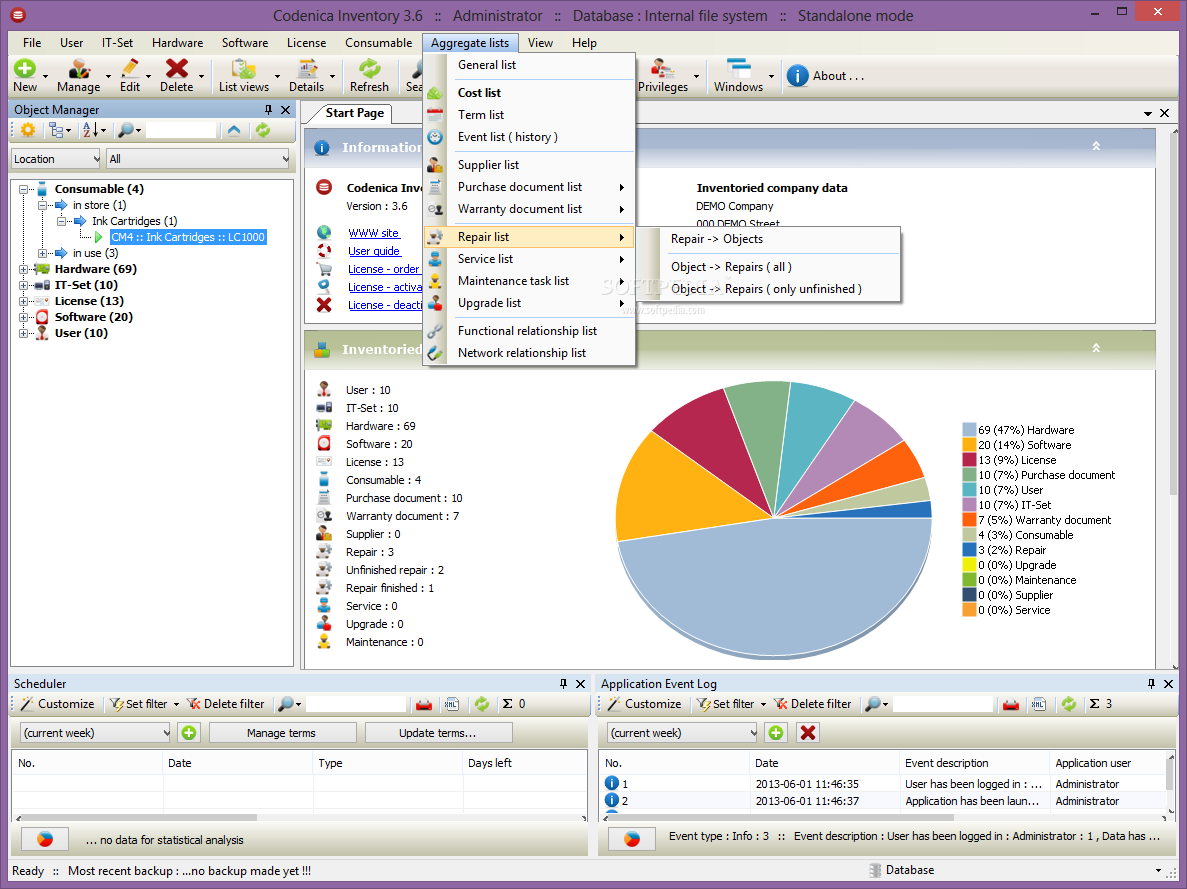Click the Event Log XML export icon
1187x889 pixels.
(1039, 704)
